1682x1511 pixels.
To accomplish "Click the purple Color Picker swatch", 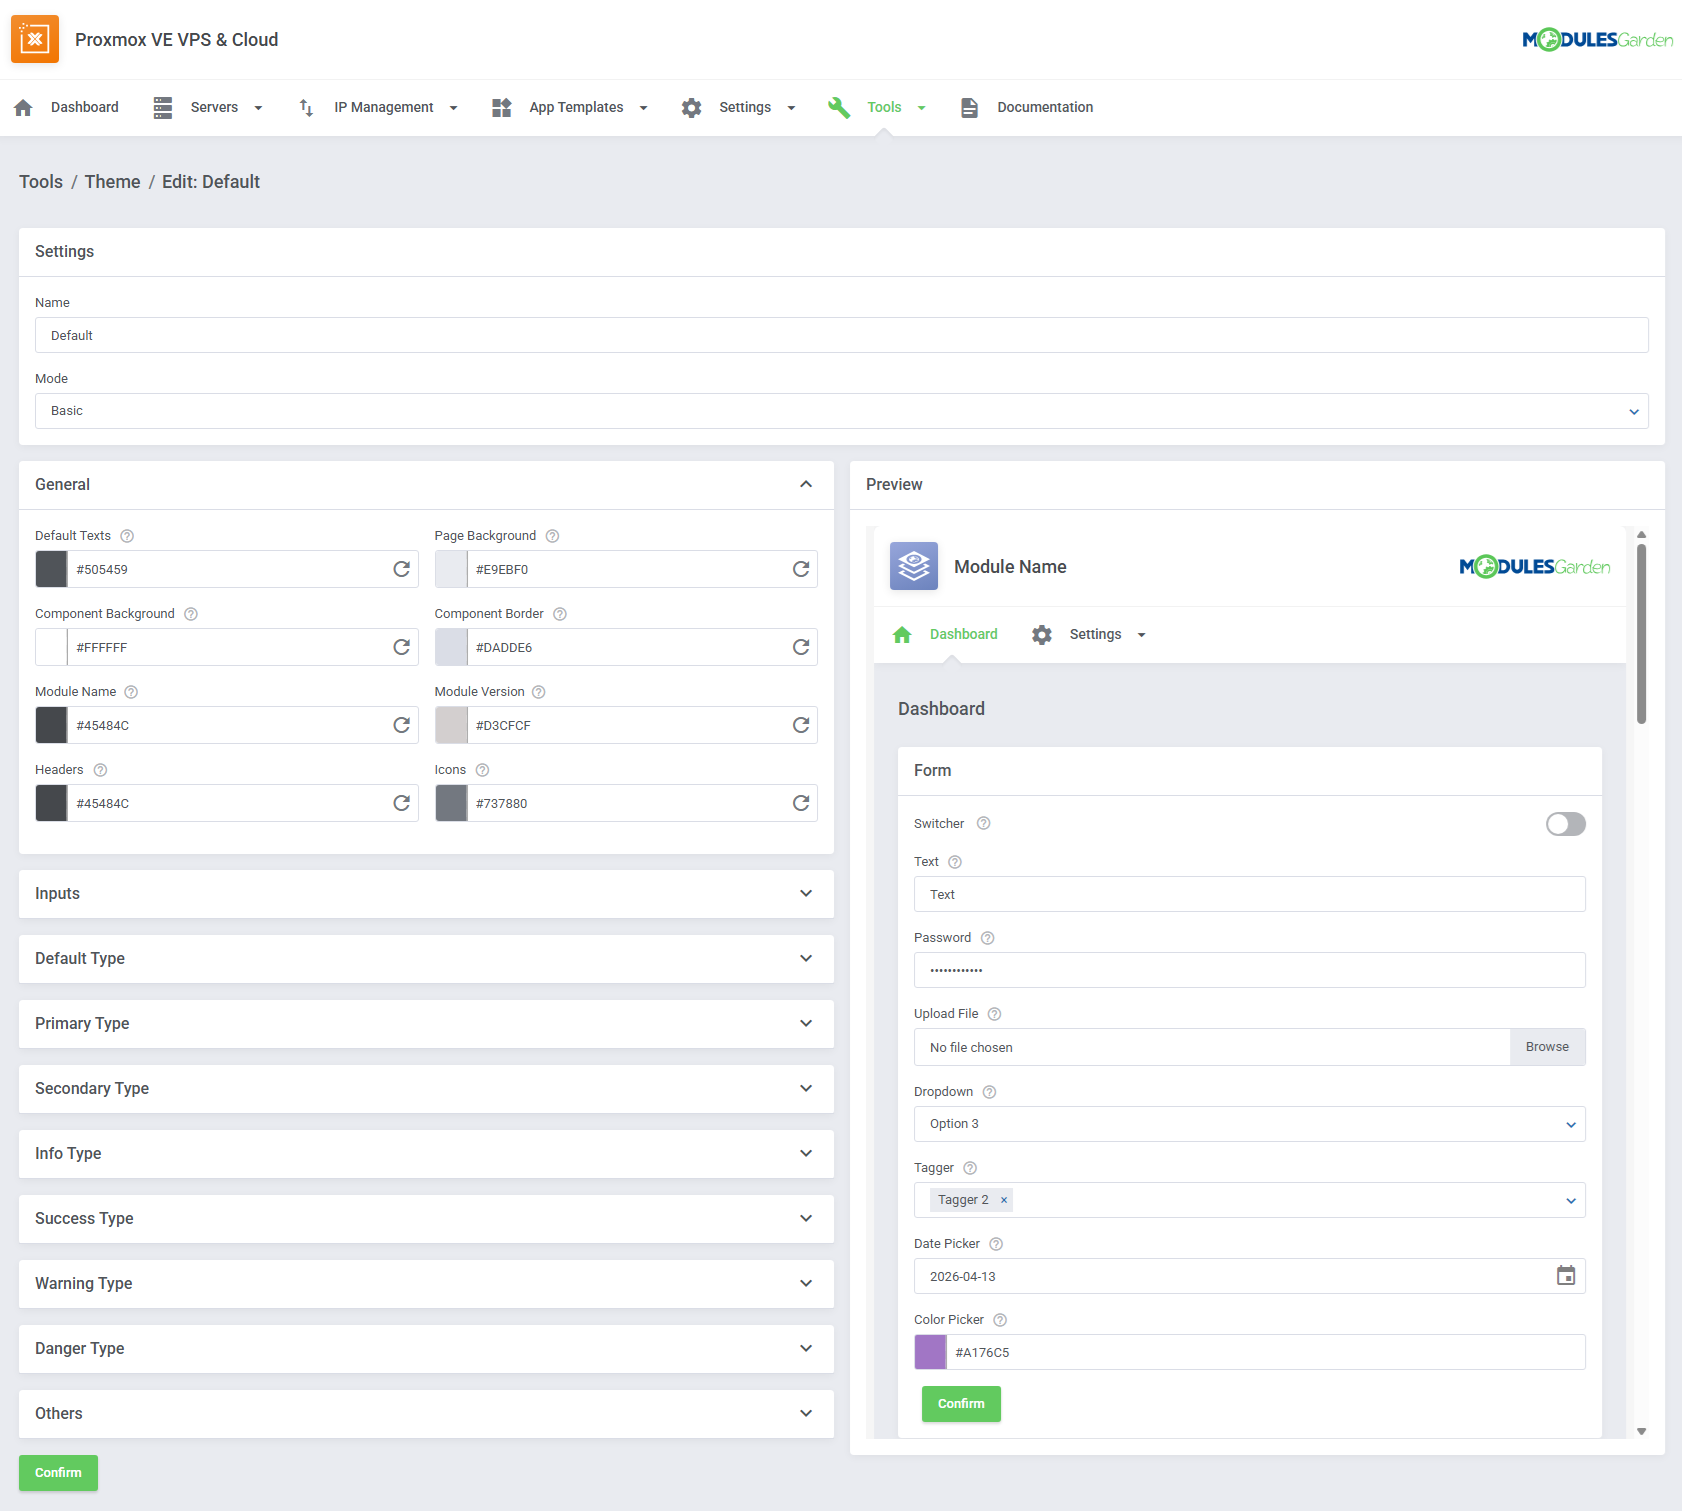I will [x=929, y=1352].
